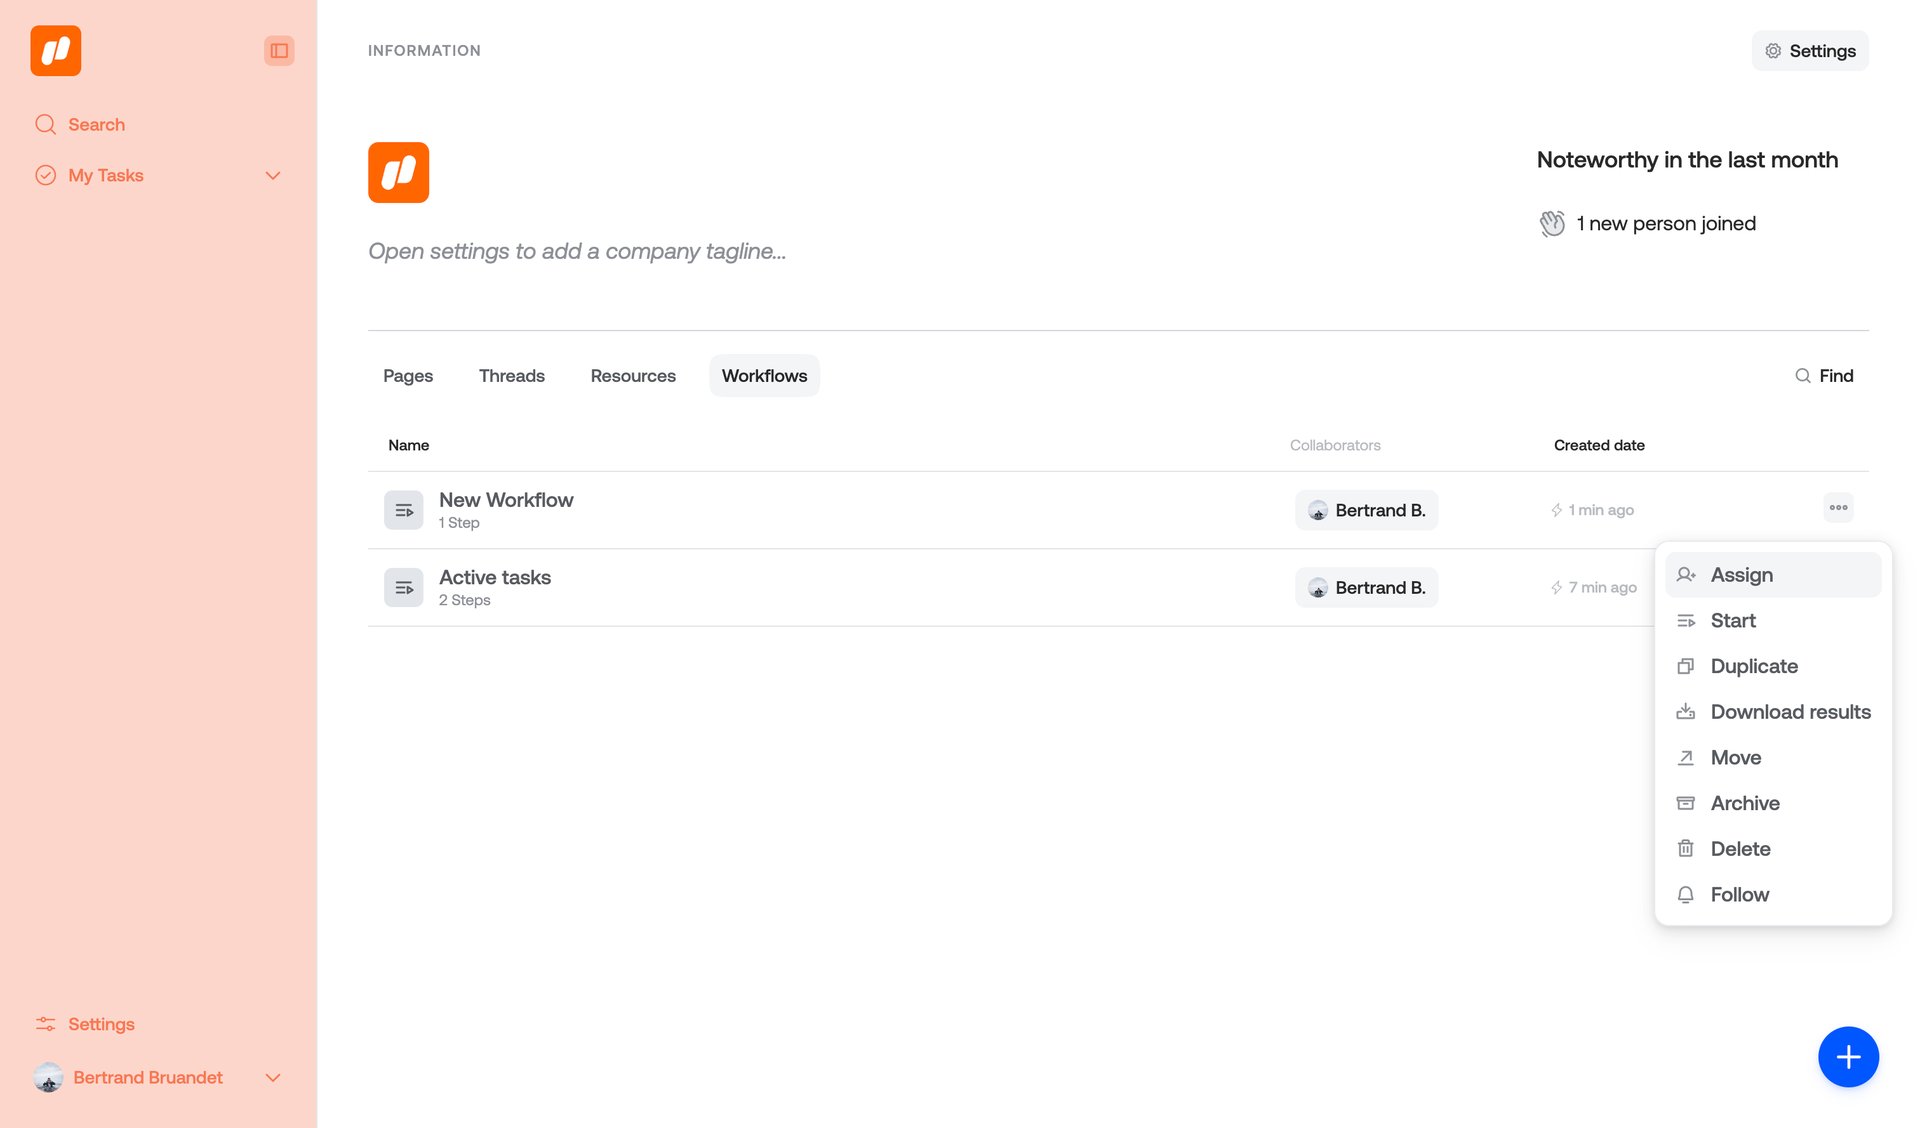The width and height of the screenshot is (1920, 1128).
Task: Switch to the Pages tab
Action: tap(408, 376)
